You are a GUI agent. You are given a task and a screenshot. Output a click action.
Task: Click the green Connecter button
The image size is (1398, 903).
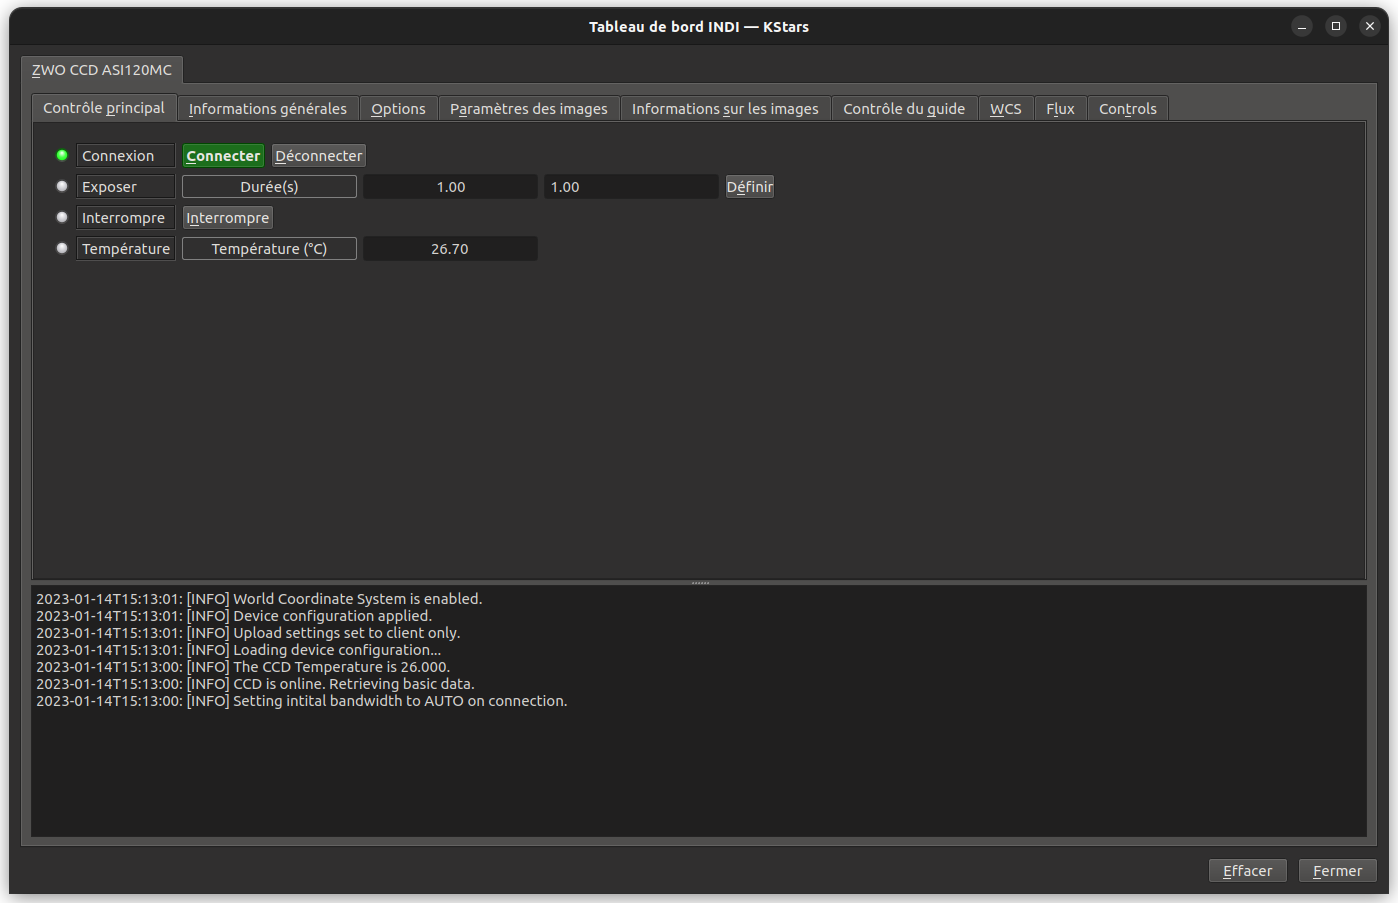point(223,156)
